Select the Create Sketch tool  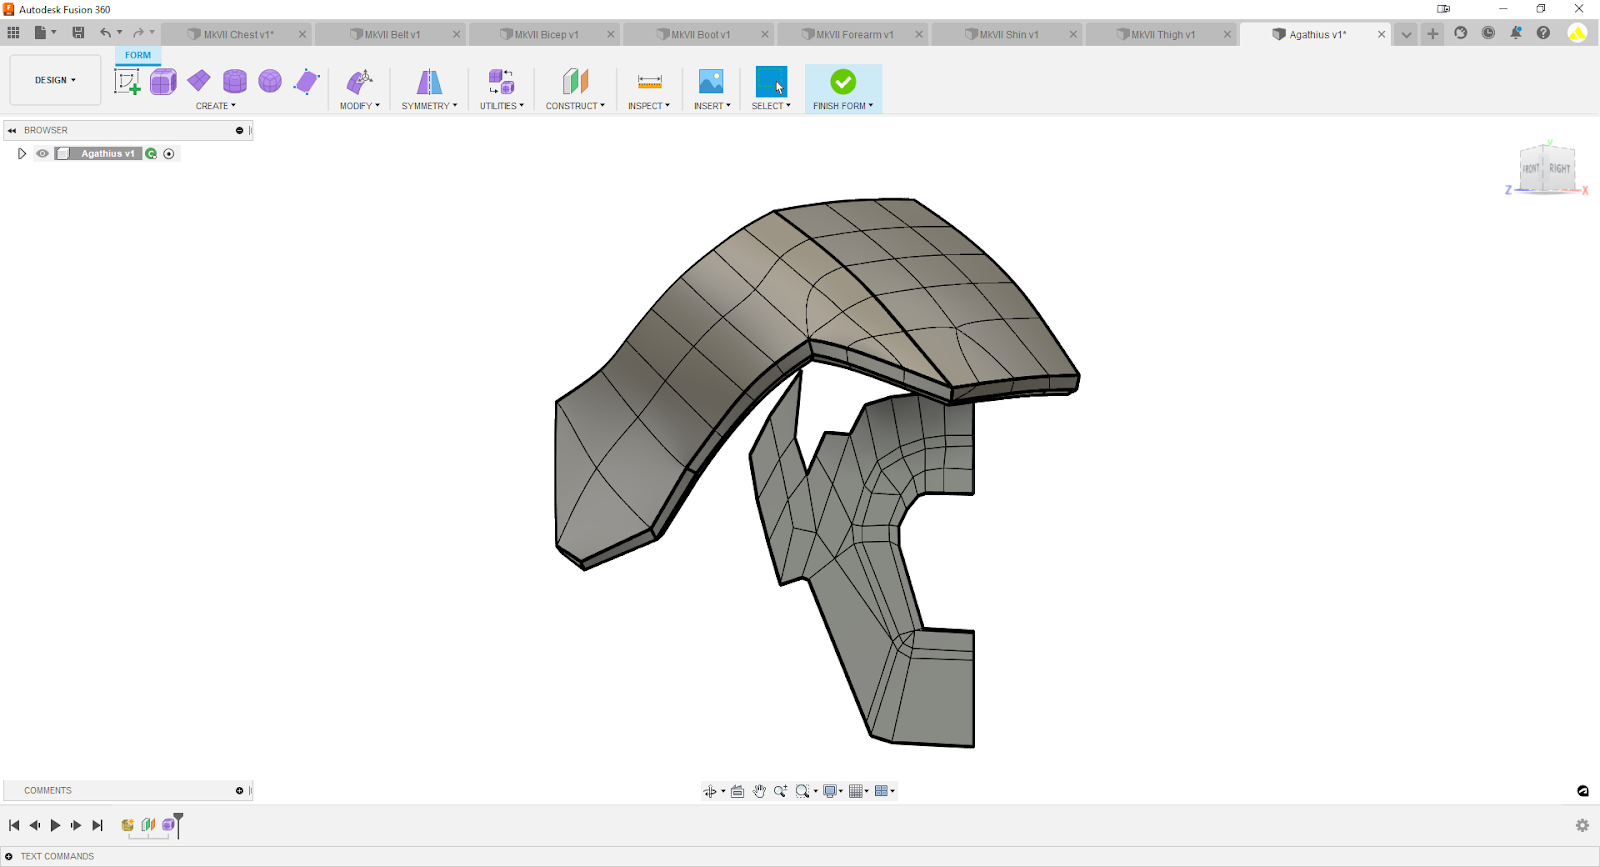(x=127, y=82)
